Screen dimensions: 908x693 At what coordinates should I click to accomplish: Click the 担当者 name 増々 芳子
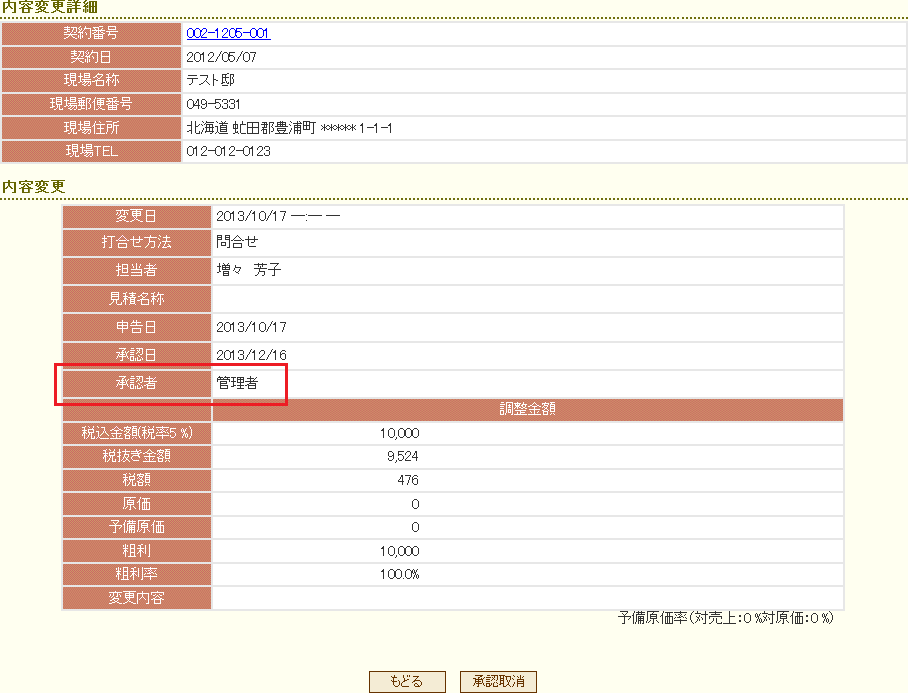tap(249, 270)
